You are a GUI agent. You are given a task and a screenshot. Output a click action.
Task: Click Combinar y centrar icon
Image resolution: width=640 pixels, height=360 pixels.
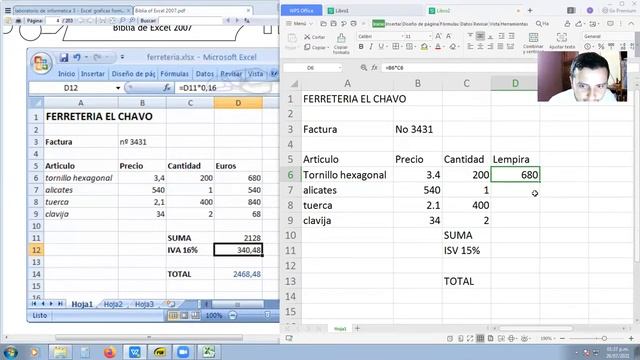533,38
